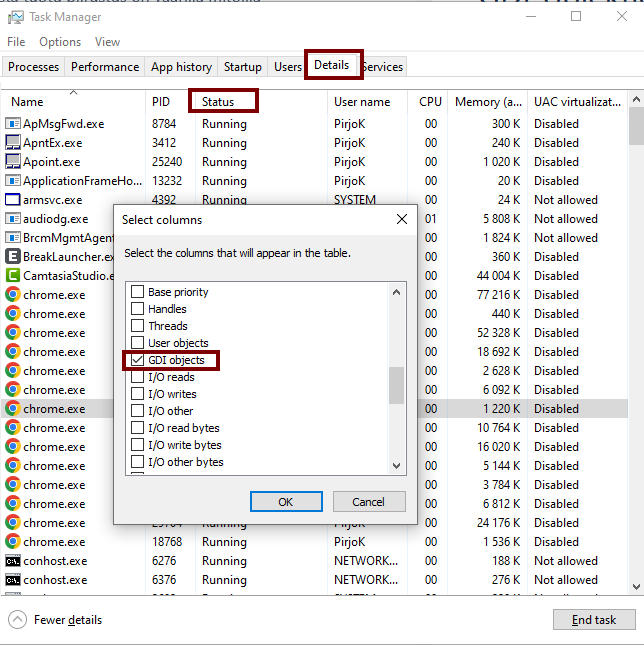Viewport: 644px width, 645px height.
Task: Enable the Base priority column checkbox
Action: click(138, 292)
